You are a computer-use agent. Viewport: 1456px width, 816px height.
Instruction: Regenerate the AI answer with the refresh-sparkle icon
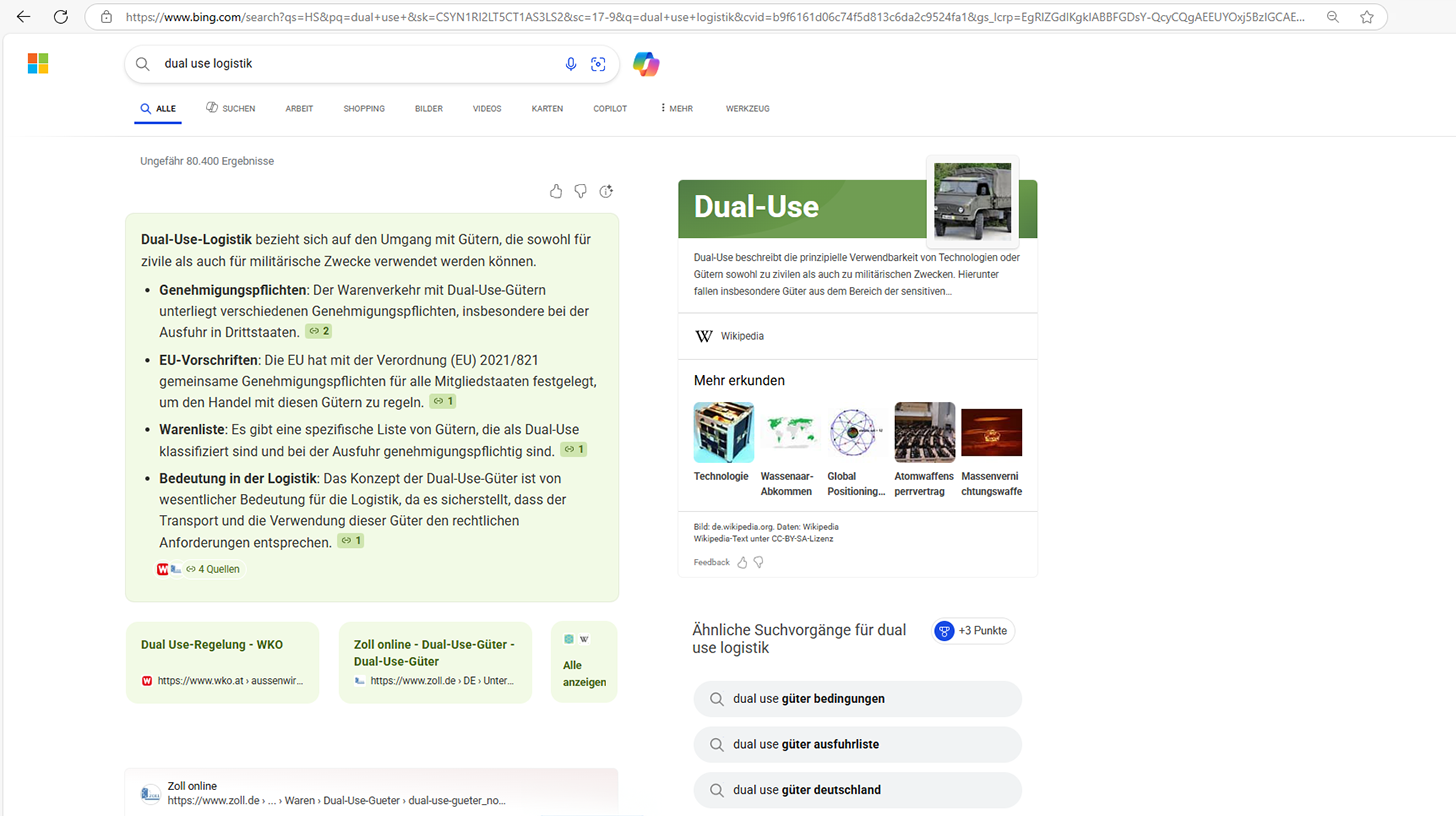click(606, 191)
